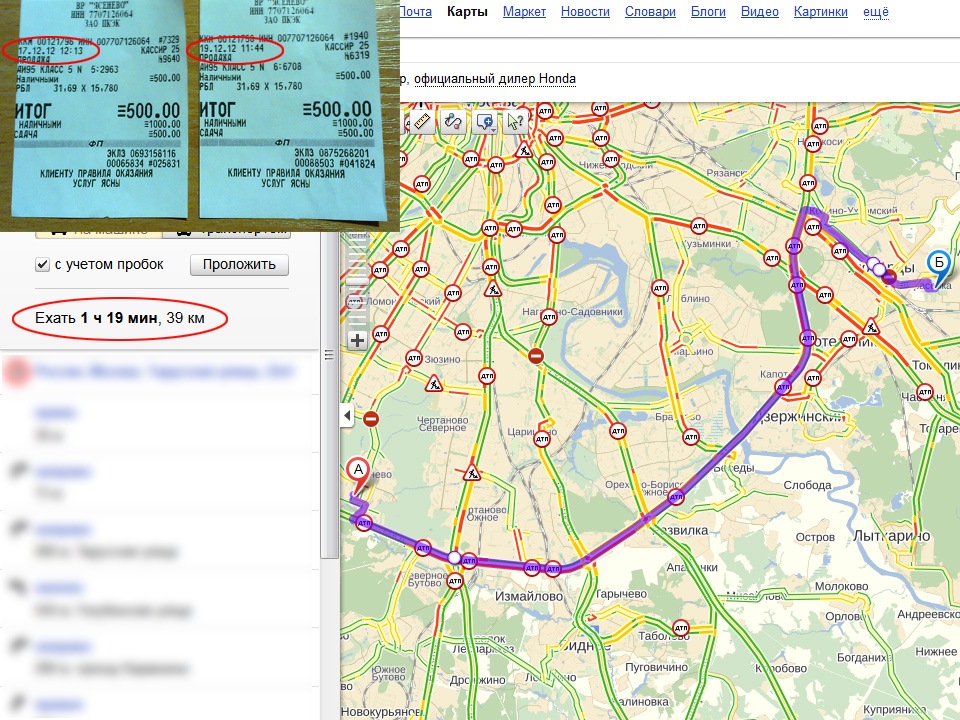Click 'Остров' map label
Image resolution: width=960 pixels, height=720 pixels.
[x=815, y=538]
